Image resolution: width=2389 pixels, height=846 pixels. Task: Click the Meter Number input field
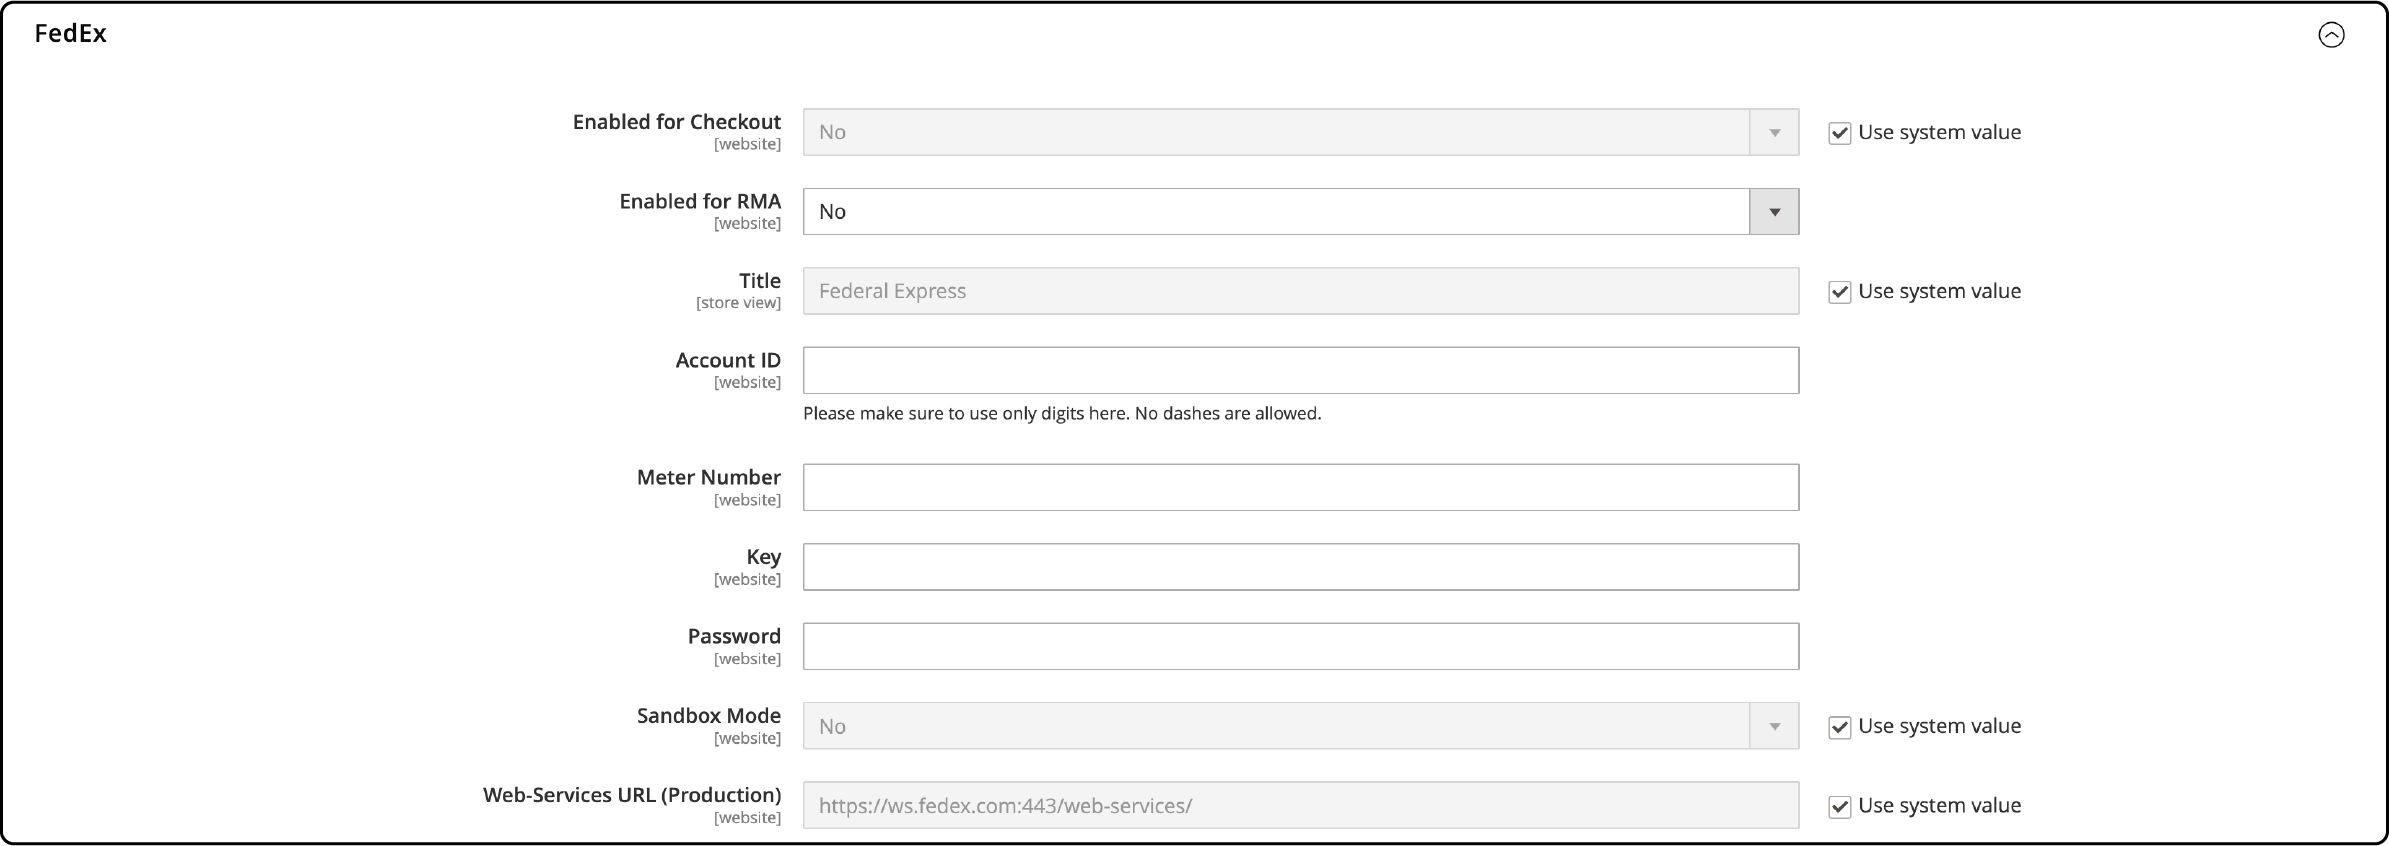(x=1301, y=487)
